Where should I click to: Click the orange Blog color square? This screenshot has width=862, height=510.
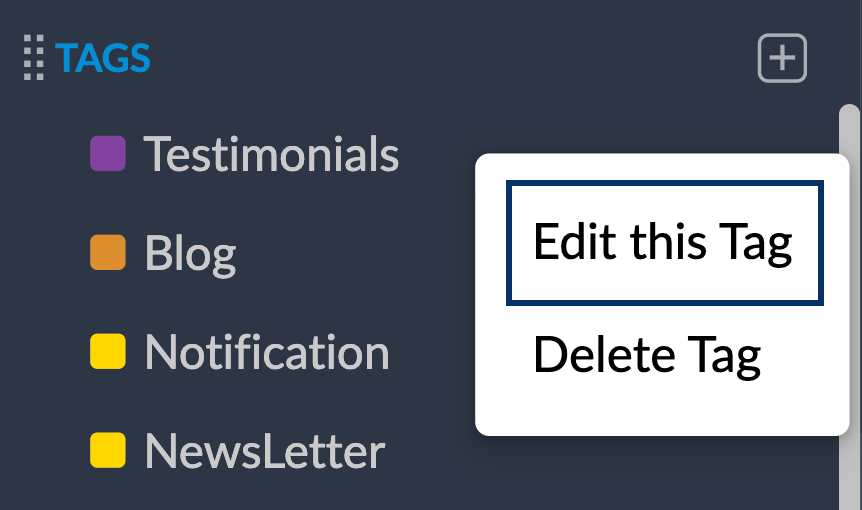(108, 253)
